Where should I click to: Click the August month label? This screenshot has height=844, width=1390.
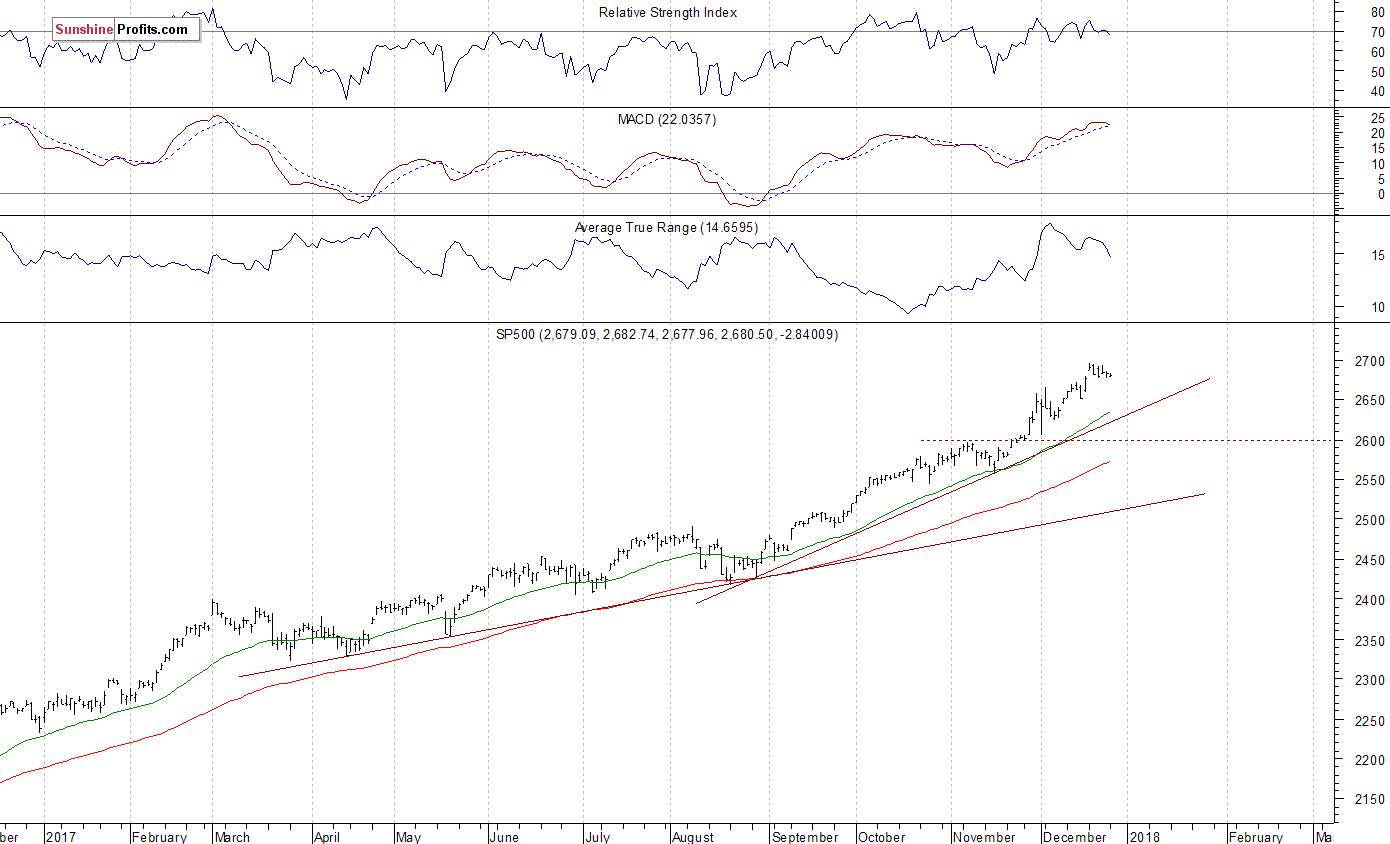click(x=693, y=837)
